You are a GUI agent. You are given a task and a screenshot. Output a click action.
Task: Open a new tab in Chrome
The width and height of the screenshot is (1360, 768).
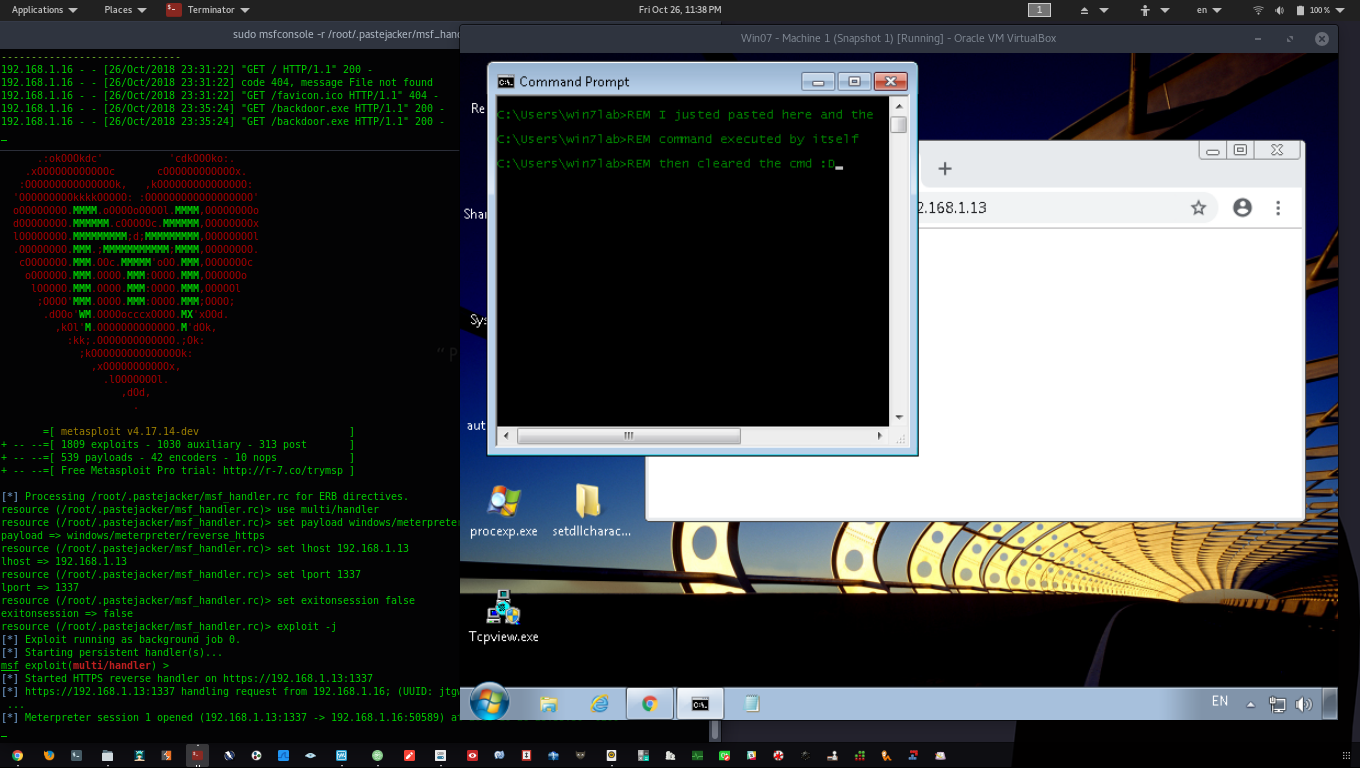click(x=944, y=169)
